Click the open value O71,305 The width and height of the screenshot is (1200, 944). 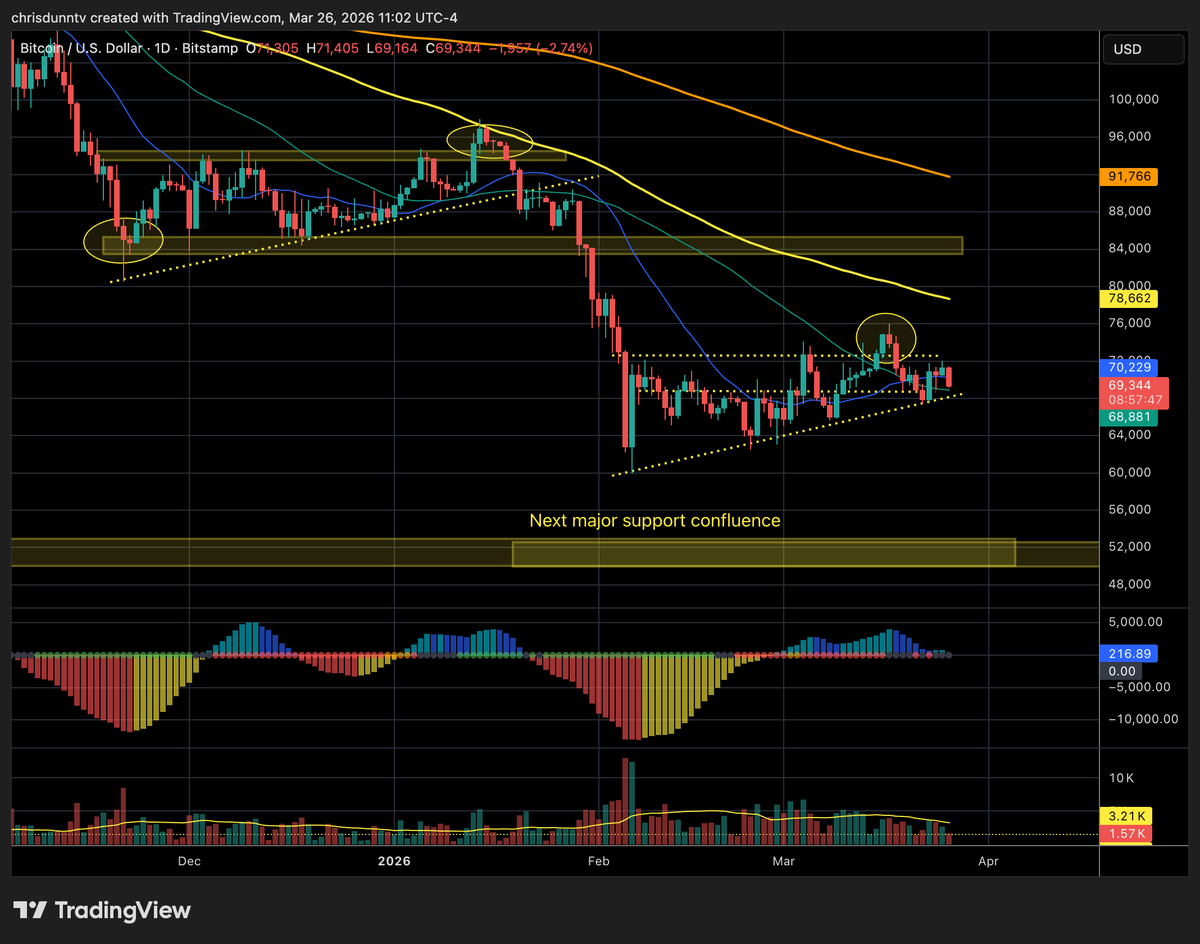272,48
